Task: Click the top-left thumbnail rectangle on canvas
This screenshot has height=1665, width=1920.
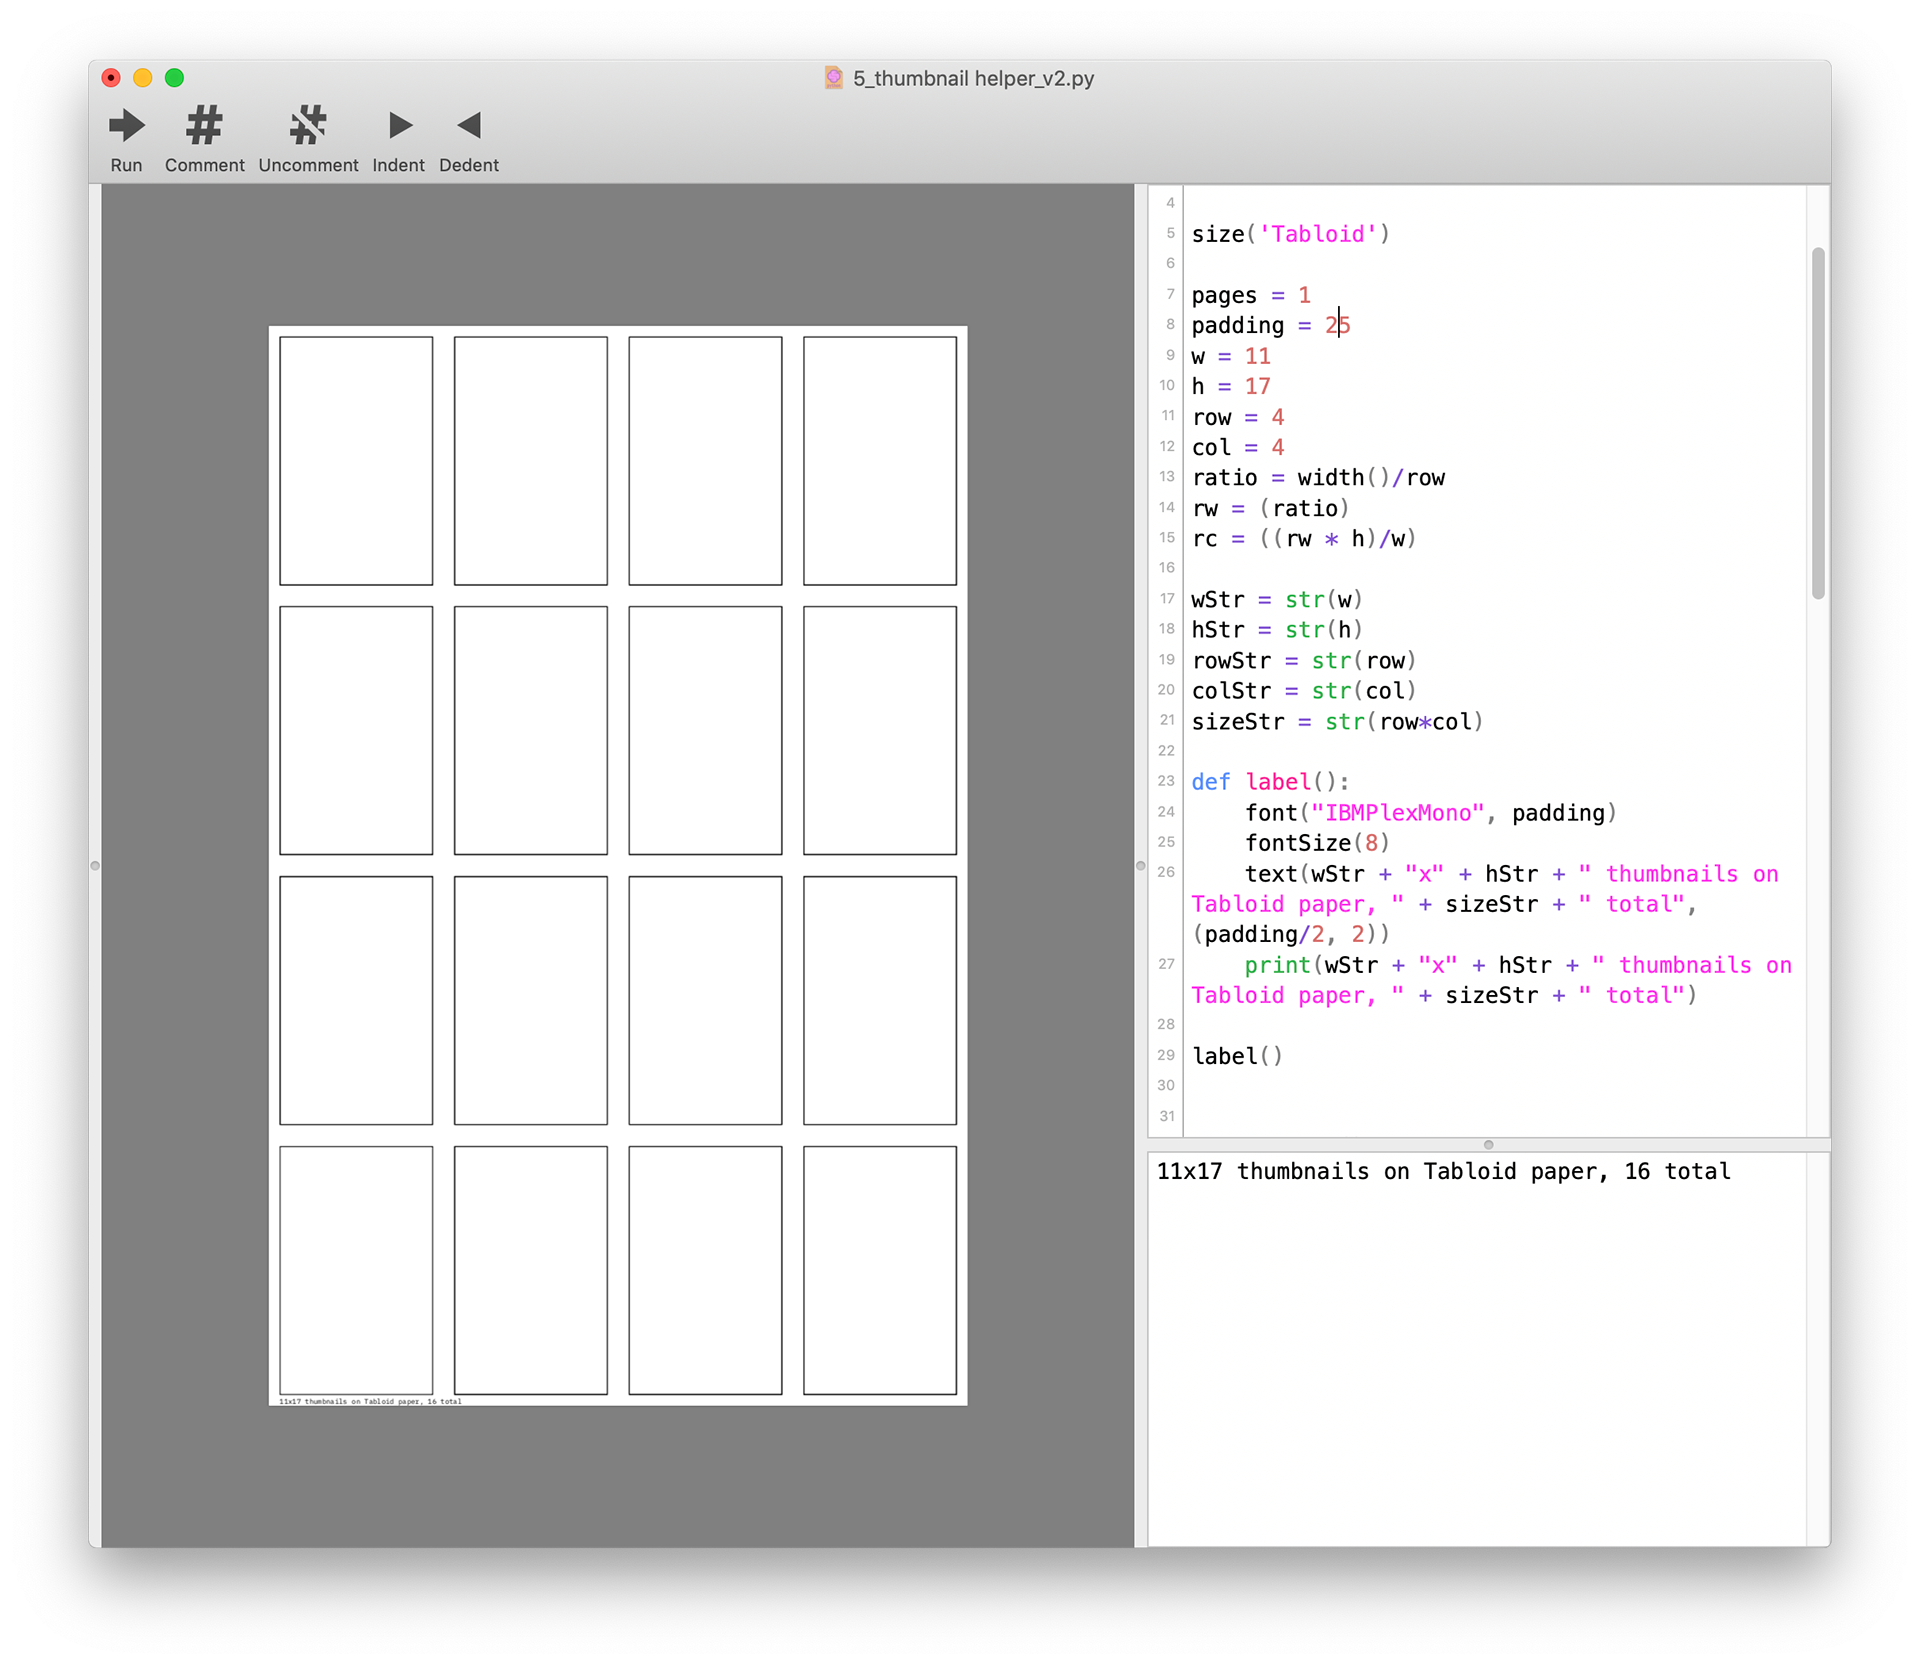Action: 356,461
